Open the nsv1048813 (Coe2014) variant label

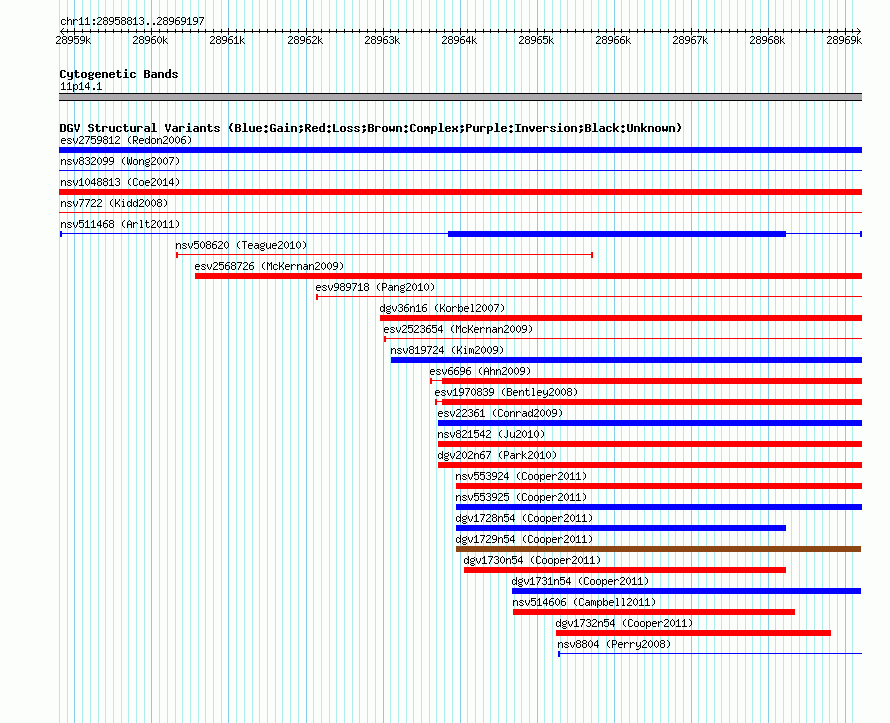click(120, 182)
